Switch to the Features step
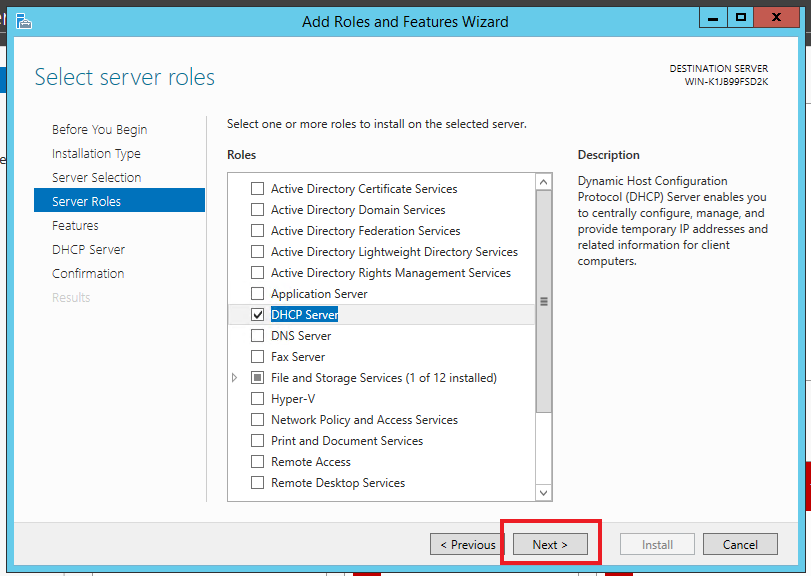The width and height of the screenshot is (811, 576). pyautogui.click(x=75, y=226)
